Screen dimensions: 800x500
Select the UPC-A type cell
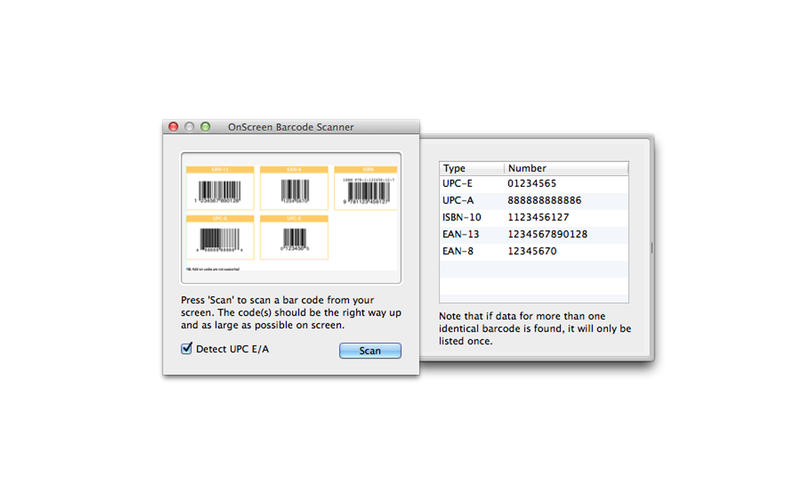pyautogui.click(x=458, y=201)
